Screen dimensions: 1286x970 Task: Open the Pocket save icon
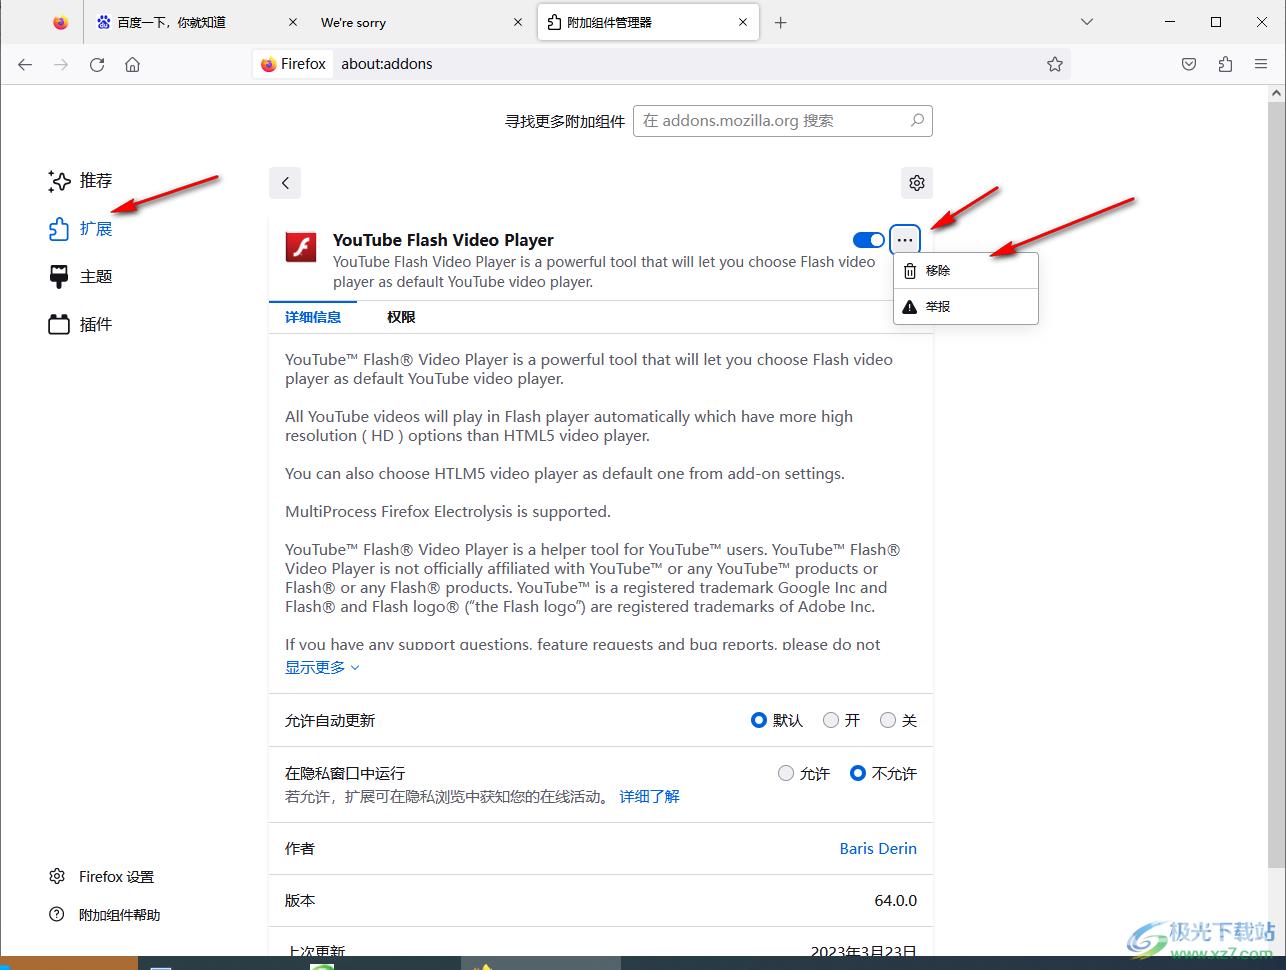(1189, 64)
